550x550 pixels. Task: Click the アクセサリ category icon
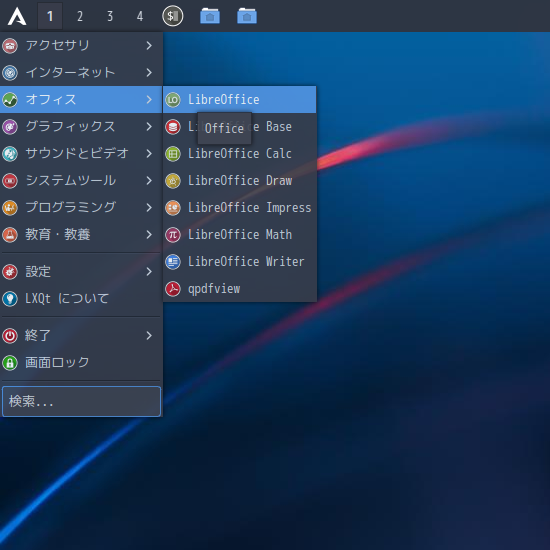click(10, 46)
